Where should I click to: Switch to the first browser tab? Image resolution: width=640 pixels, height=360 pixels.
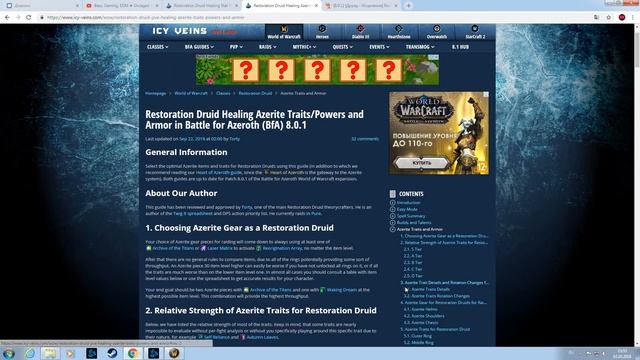[41, 6]
